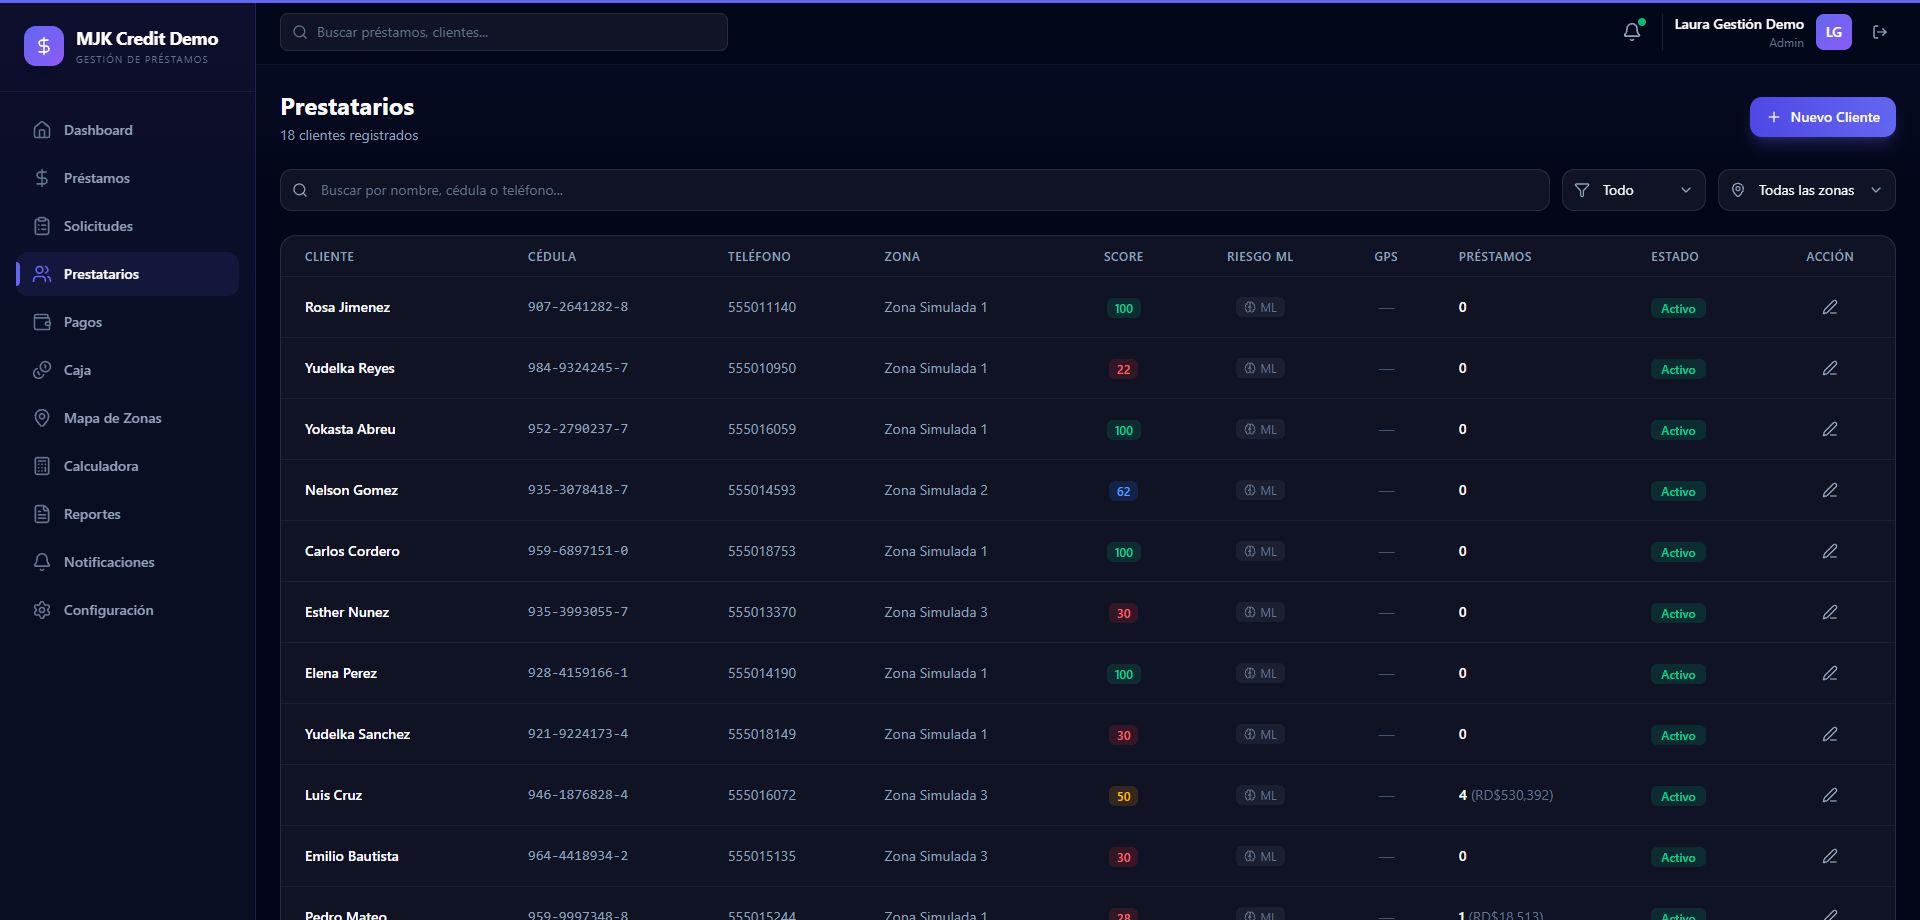Viewport: 1920px width, 920px height.
Task: Click the CLIENTE column header
Action: pos(329,257)
